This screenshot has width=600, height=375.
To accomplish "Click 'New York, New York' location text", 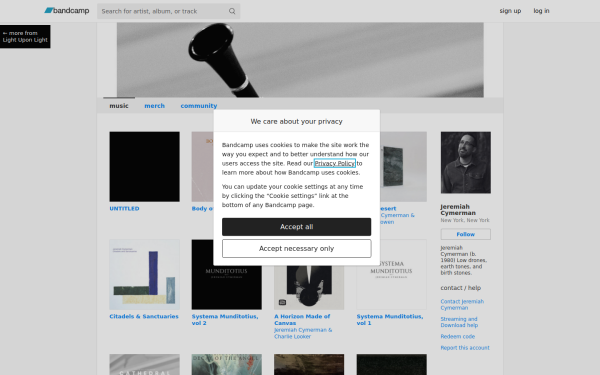I will (465, 220).
